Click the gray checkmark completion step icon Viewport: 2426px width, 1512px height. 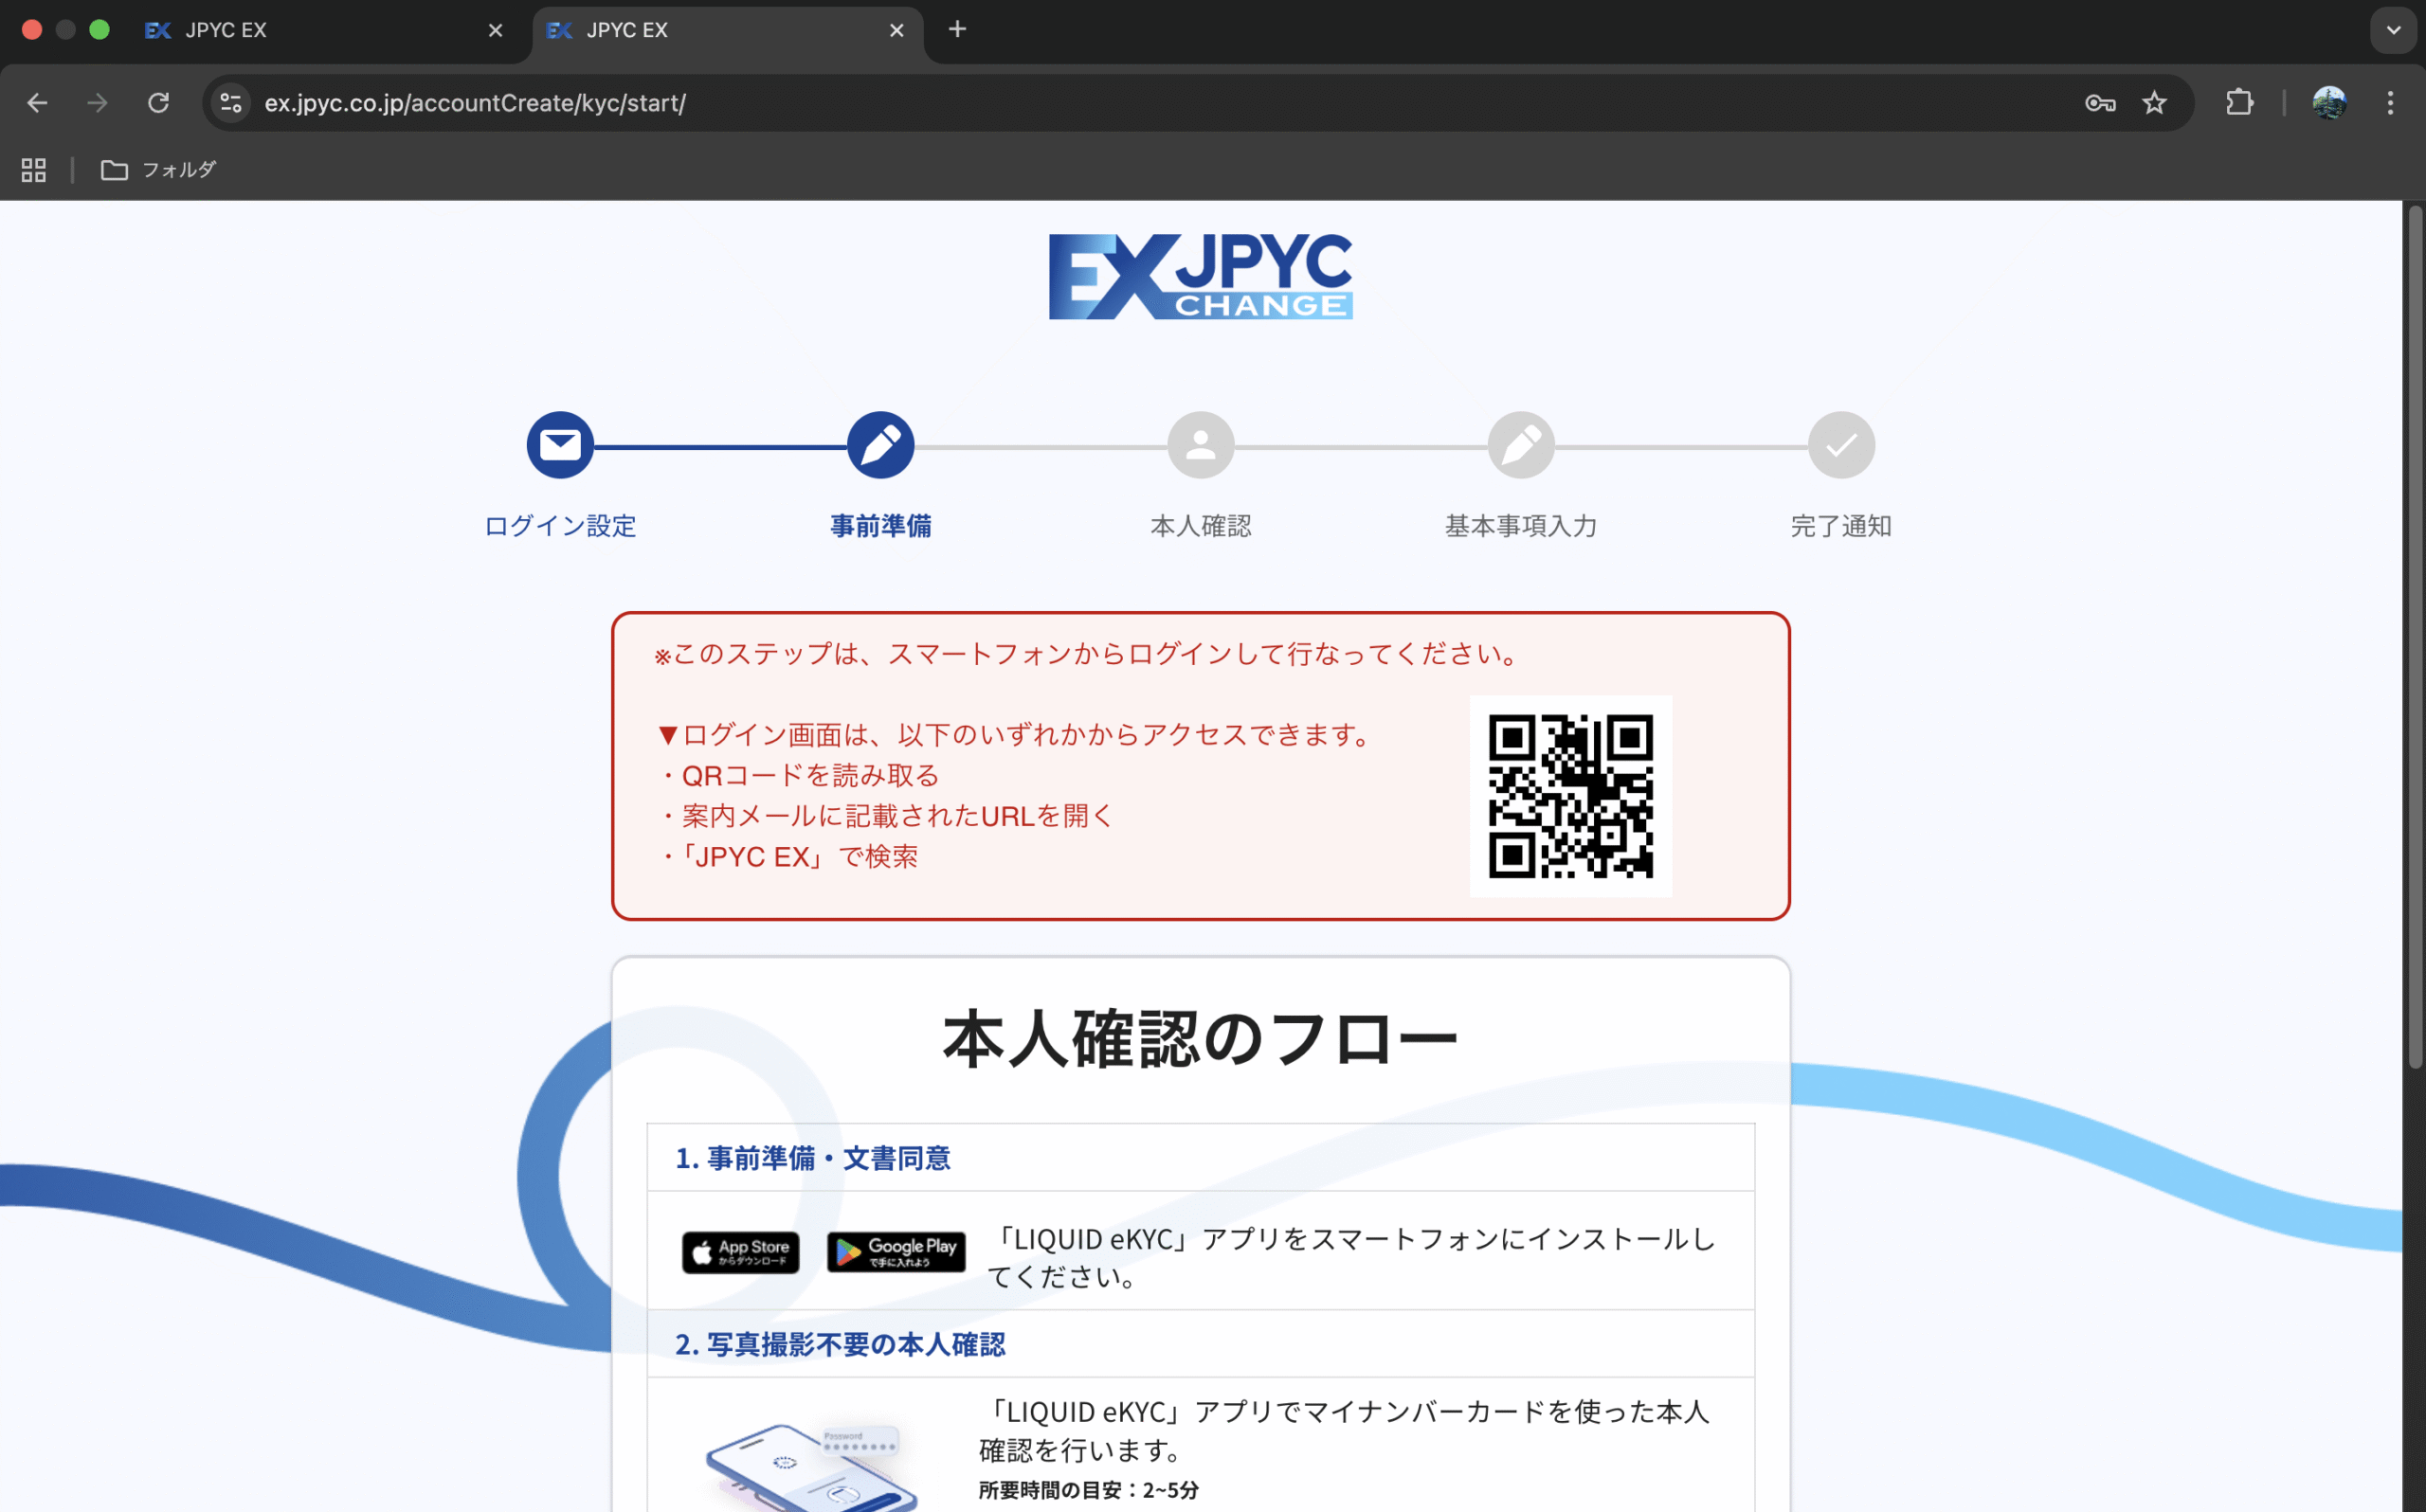(x=1841, y=445)
